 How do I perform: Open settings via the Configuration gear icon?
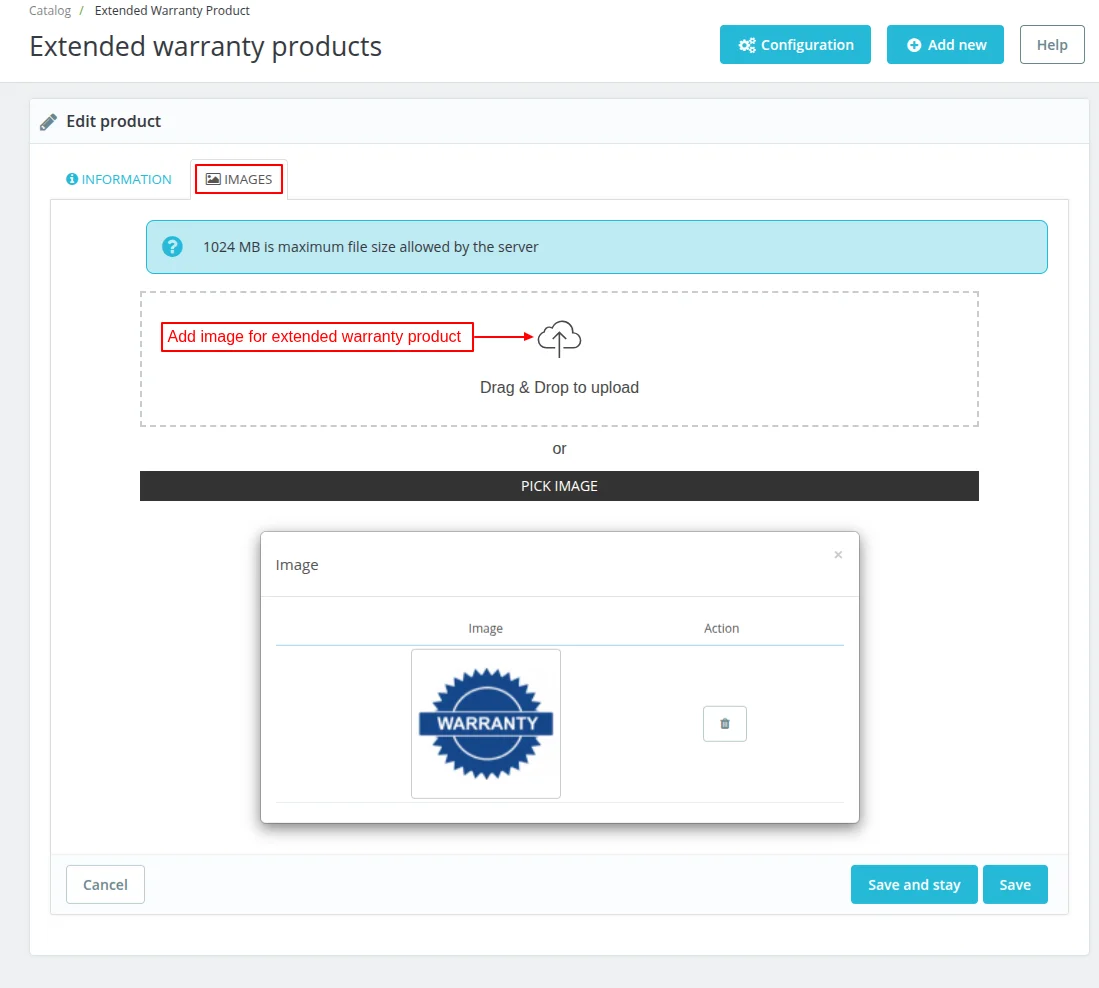(745, 44)
